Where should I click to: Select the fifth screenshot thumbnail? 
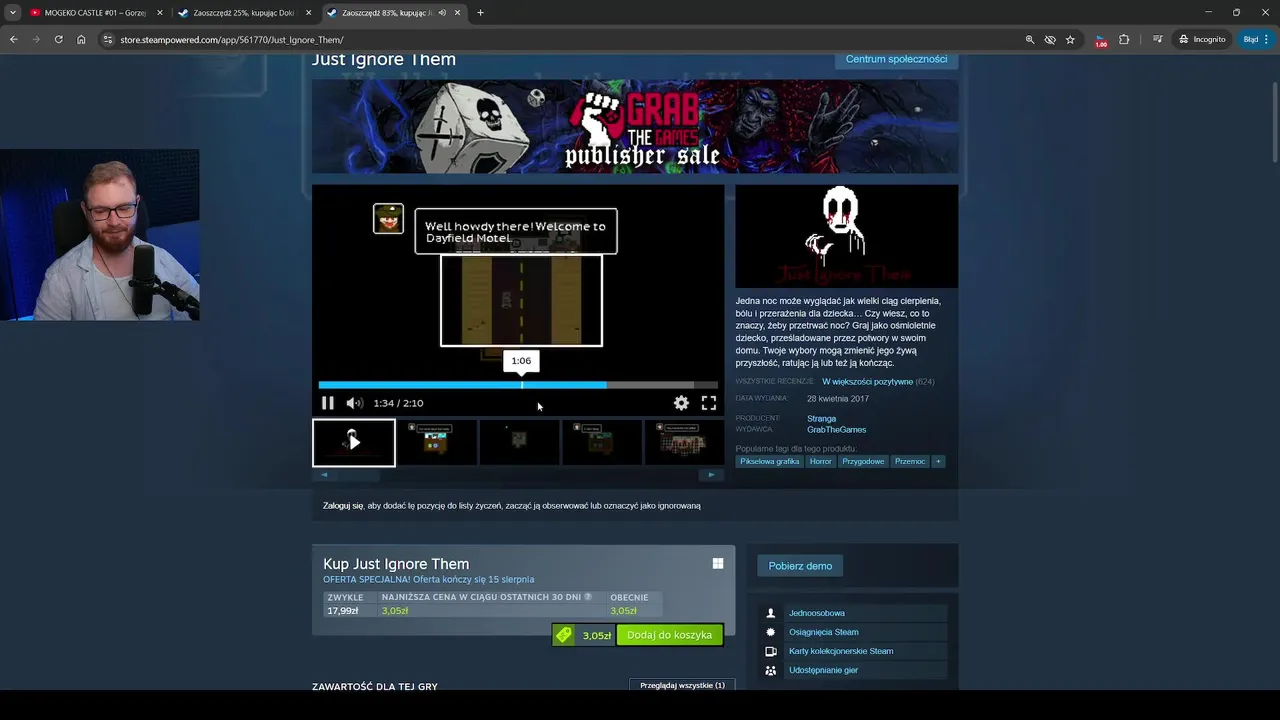684,442
